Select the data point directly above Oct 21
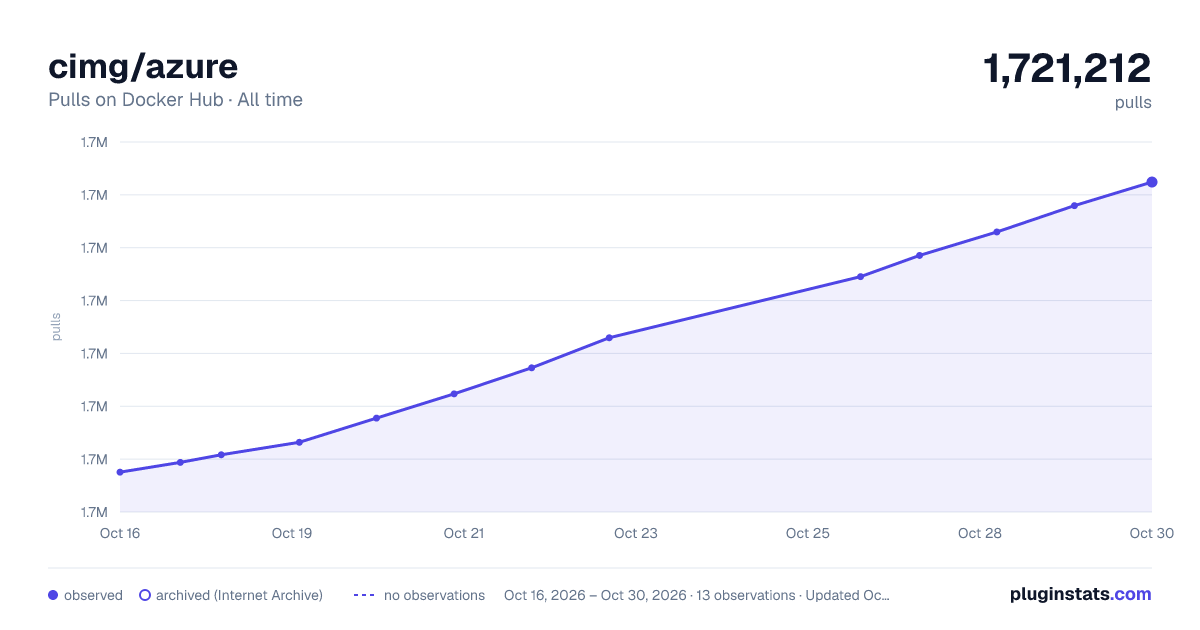This screenshot has height=630, width=1200. tap(454, 394)
